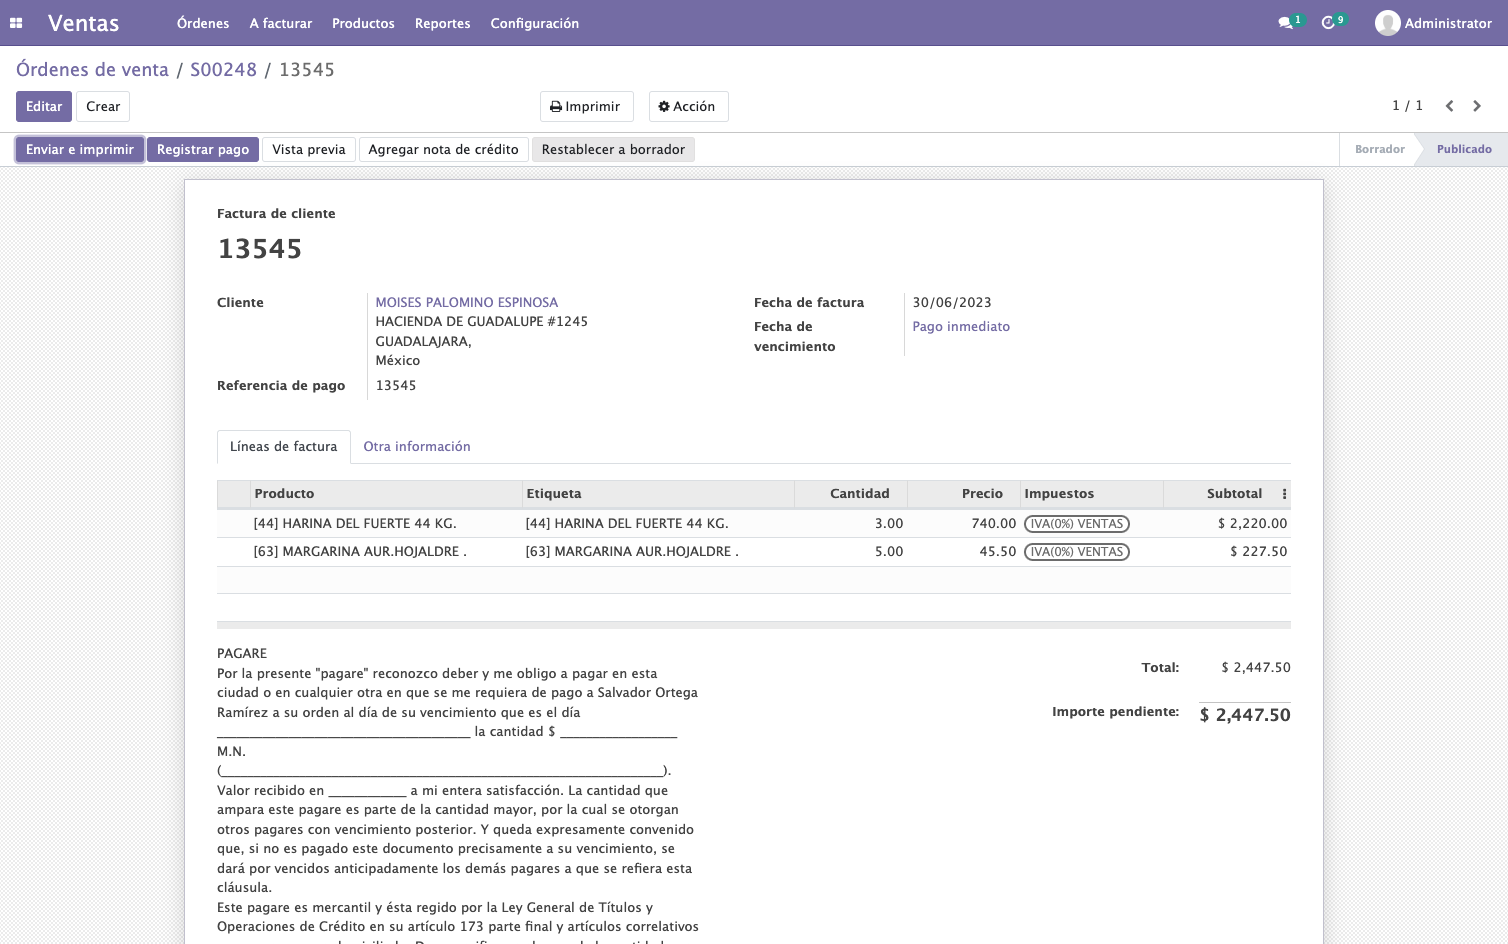Click the Ventas app title
The image size is (1508, 944).
coord(83,23)
